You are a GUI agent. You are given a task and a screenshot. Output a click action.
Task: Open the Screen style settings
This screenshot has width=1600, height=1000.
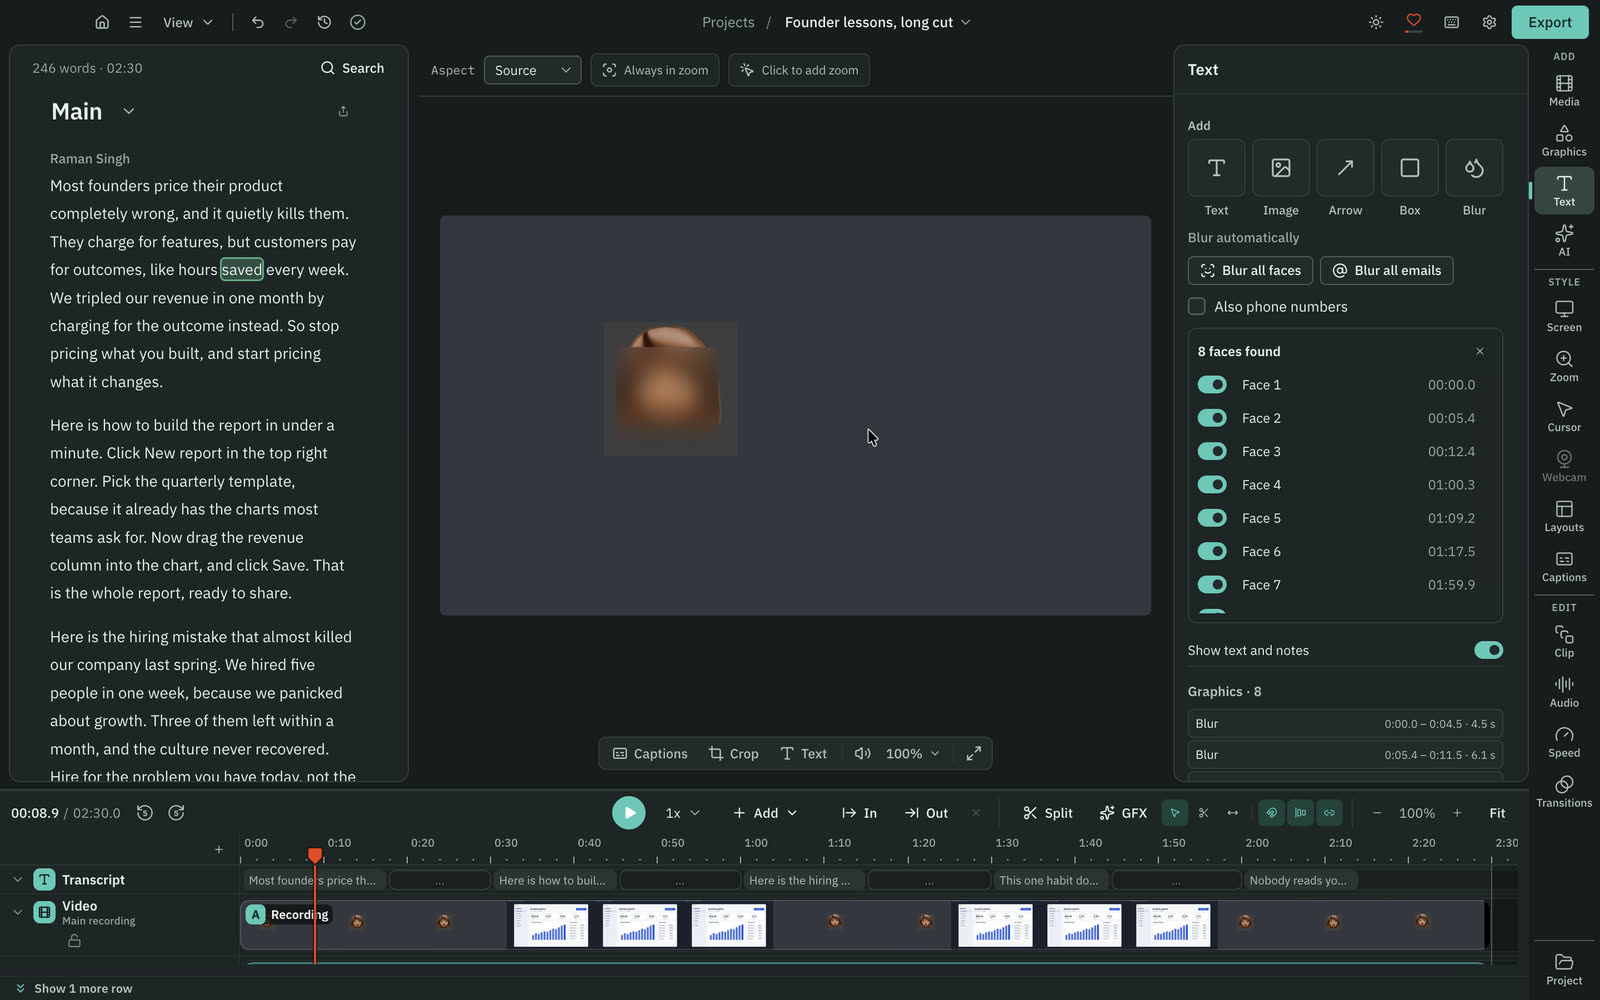[1564, 316]
